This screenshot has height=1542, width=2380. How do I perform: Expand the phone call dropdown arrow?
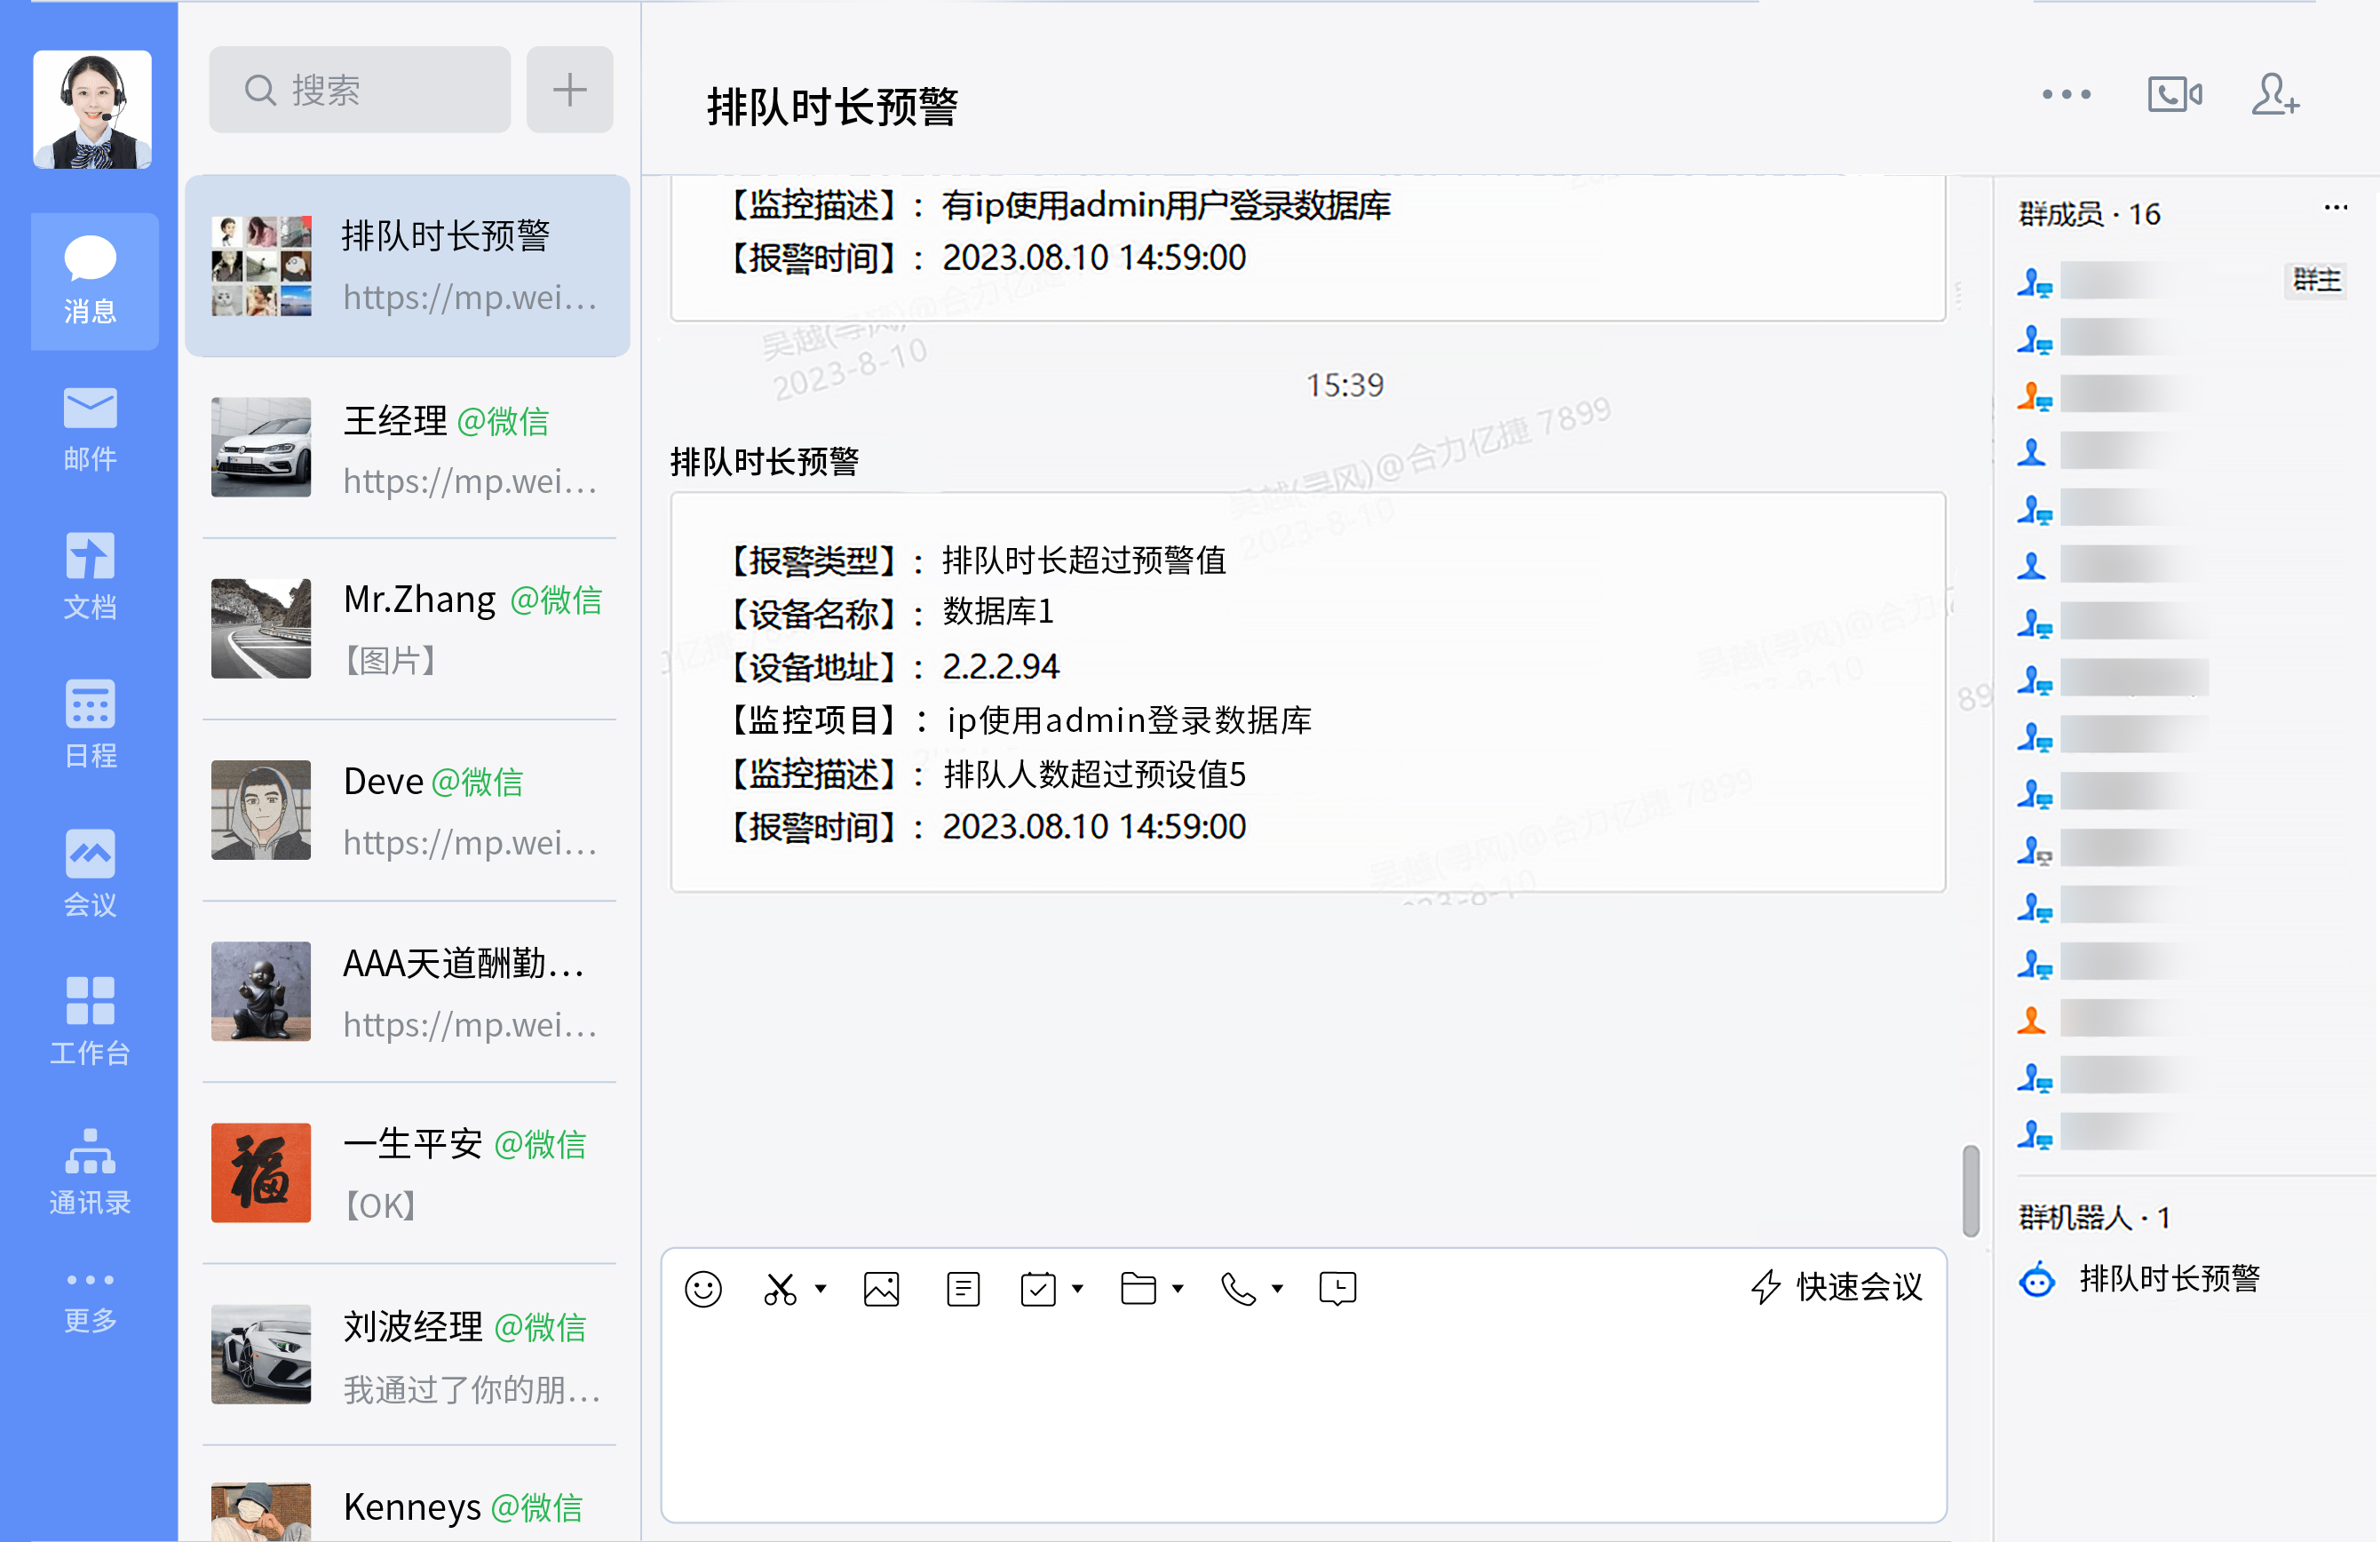pos(1277,1288)
